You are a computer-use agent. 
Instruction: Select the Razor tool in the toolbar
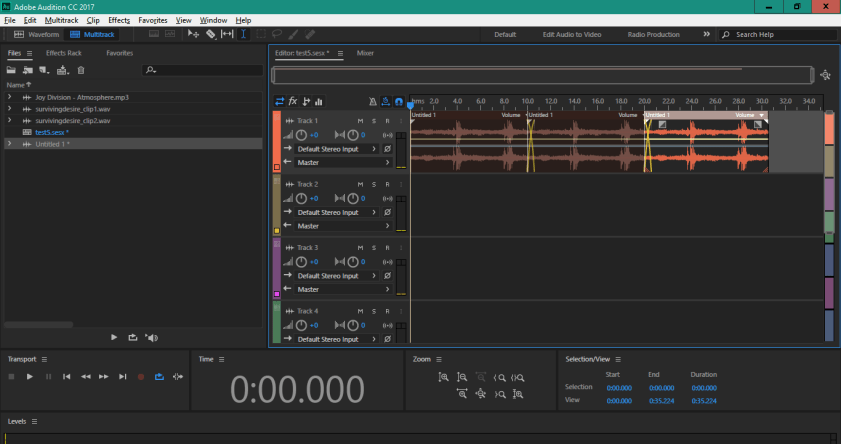click(x=210, y=34)
